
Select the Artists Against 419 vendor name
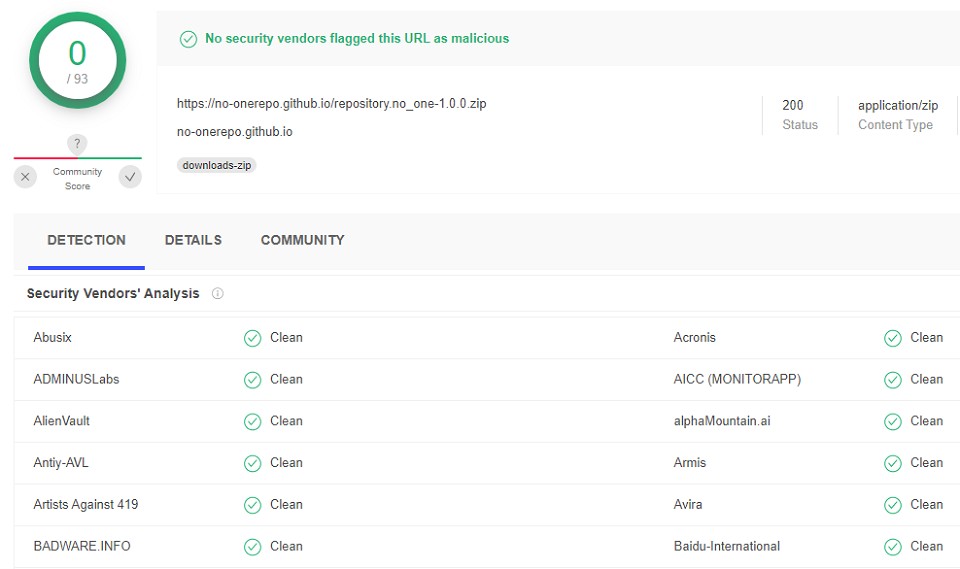86,504
